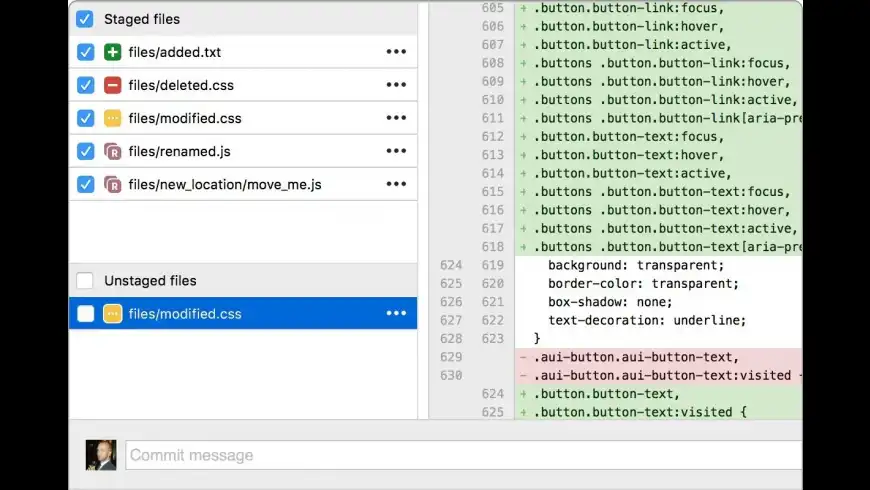This screenshot has height=490, width=870.
Task: Select staged files/modified.css file name
Action: tap(185, 118)
